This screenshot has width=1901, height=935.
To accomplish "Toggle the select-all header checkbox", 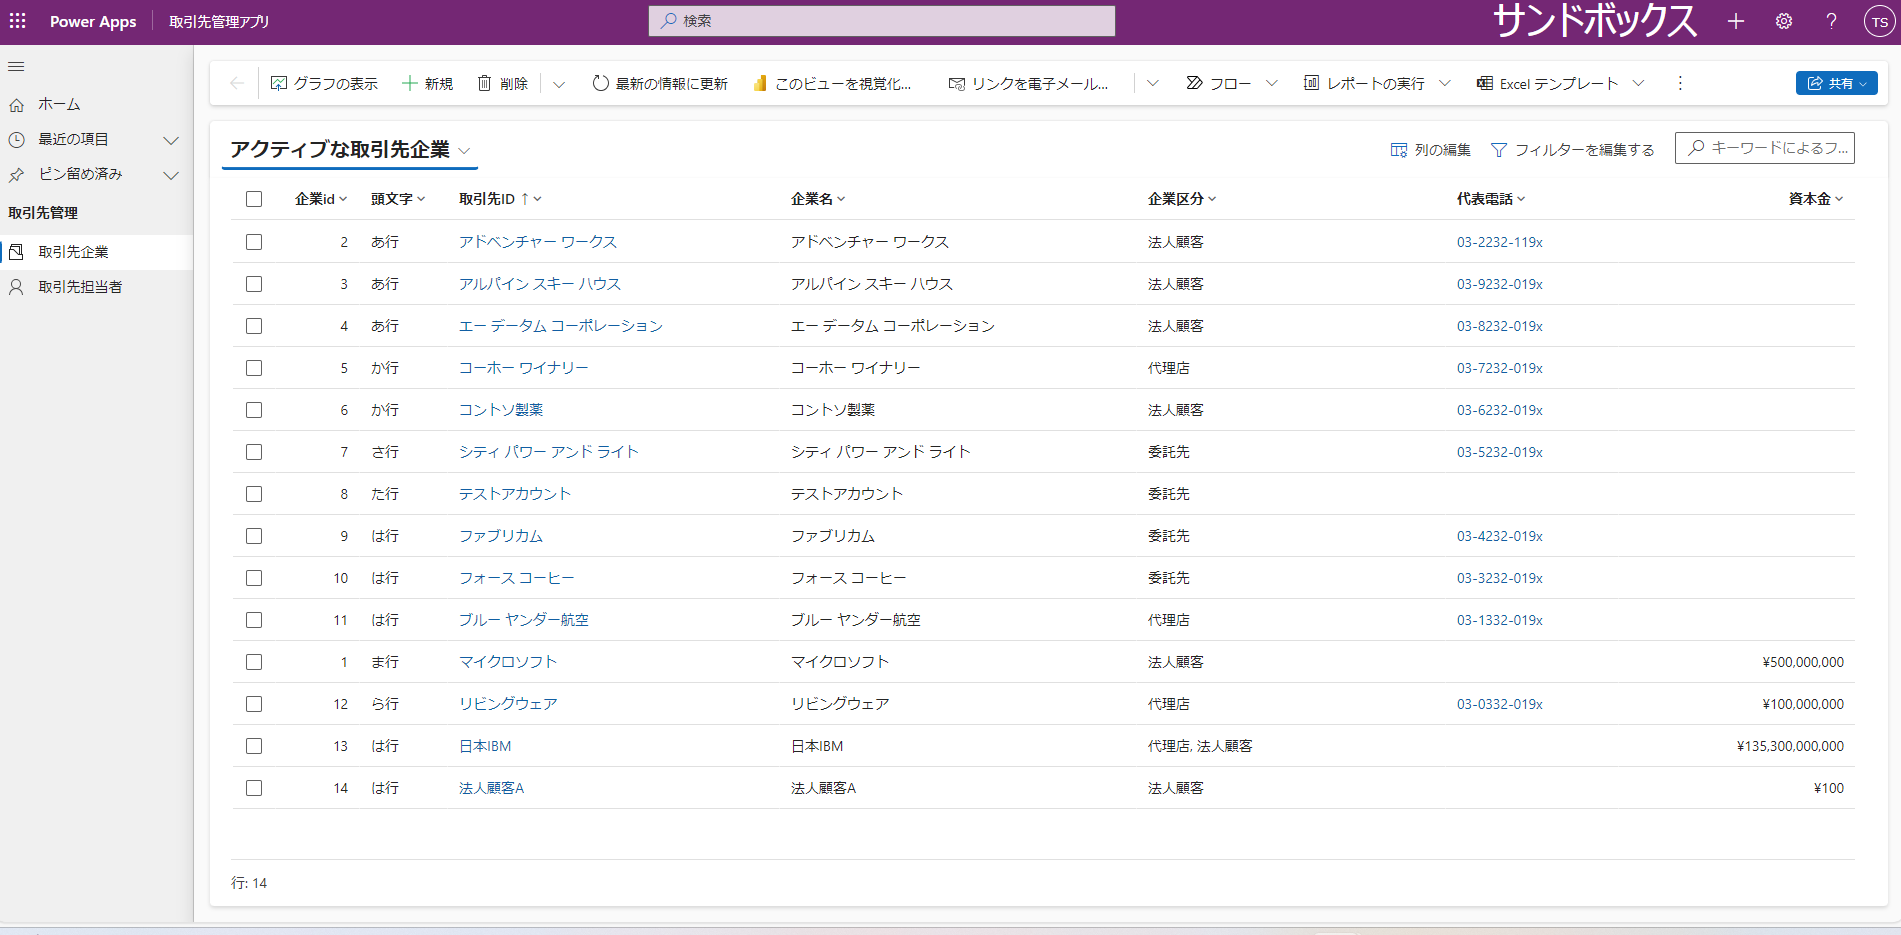I will click(x=254, y=199).
